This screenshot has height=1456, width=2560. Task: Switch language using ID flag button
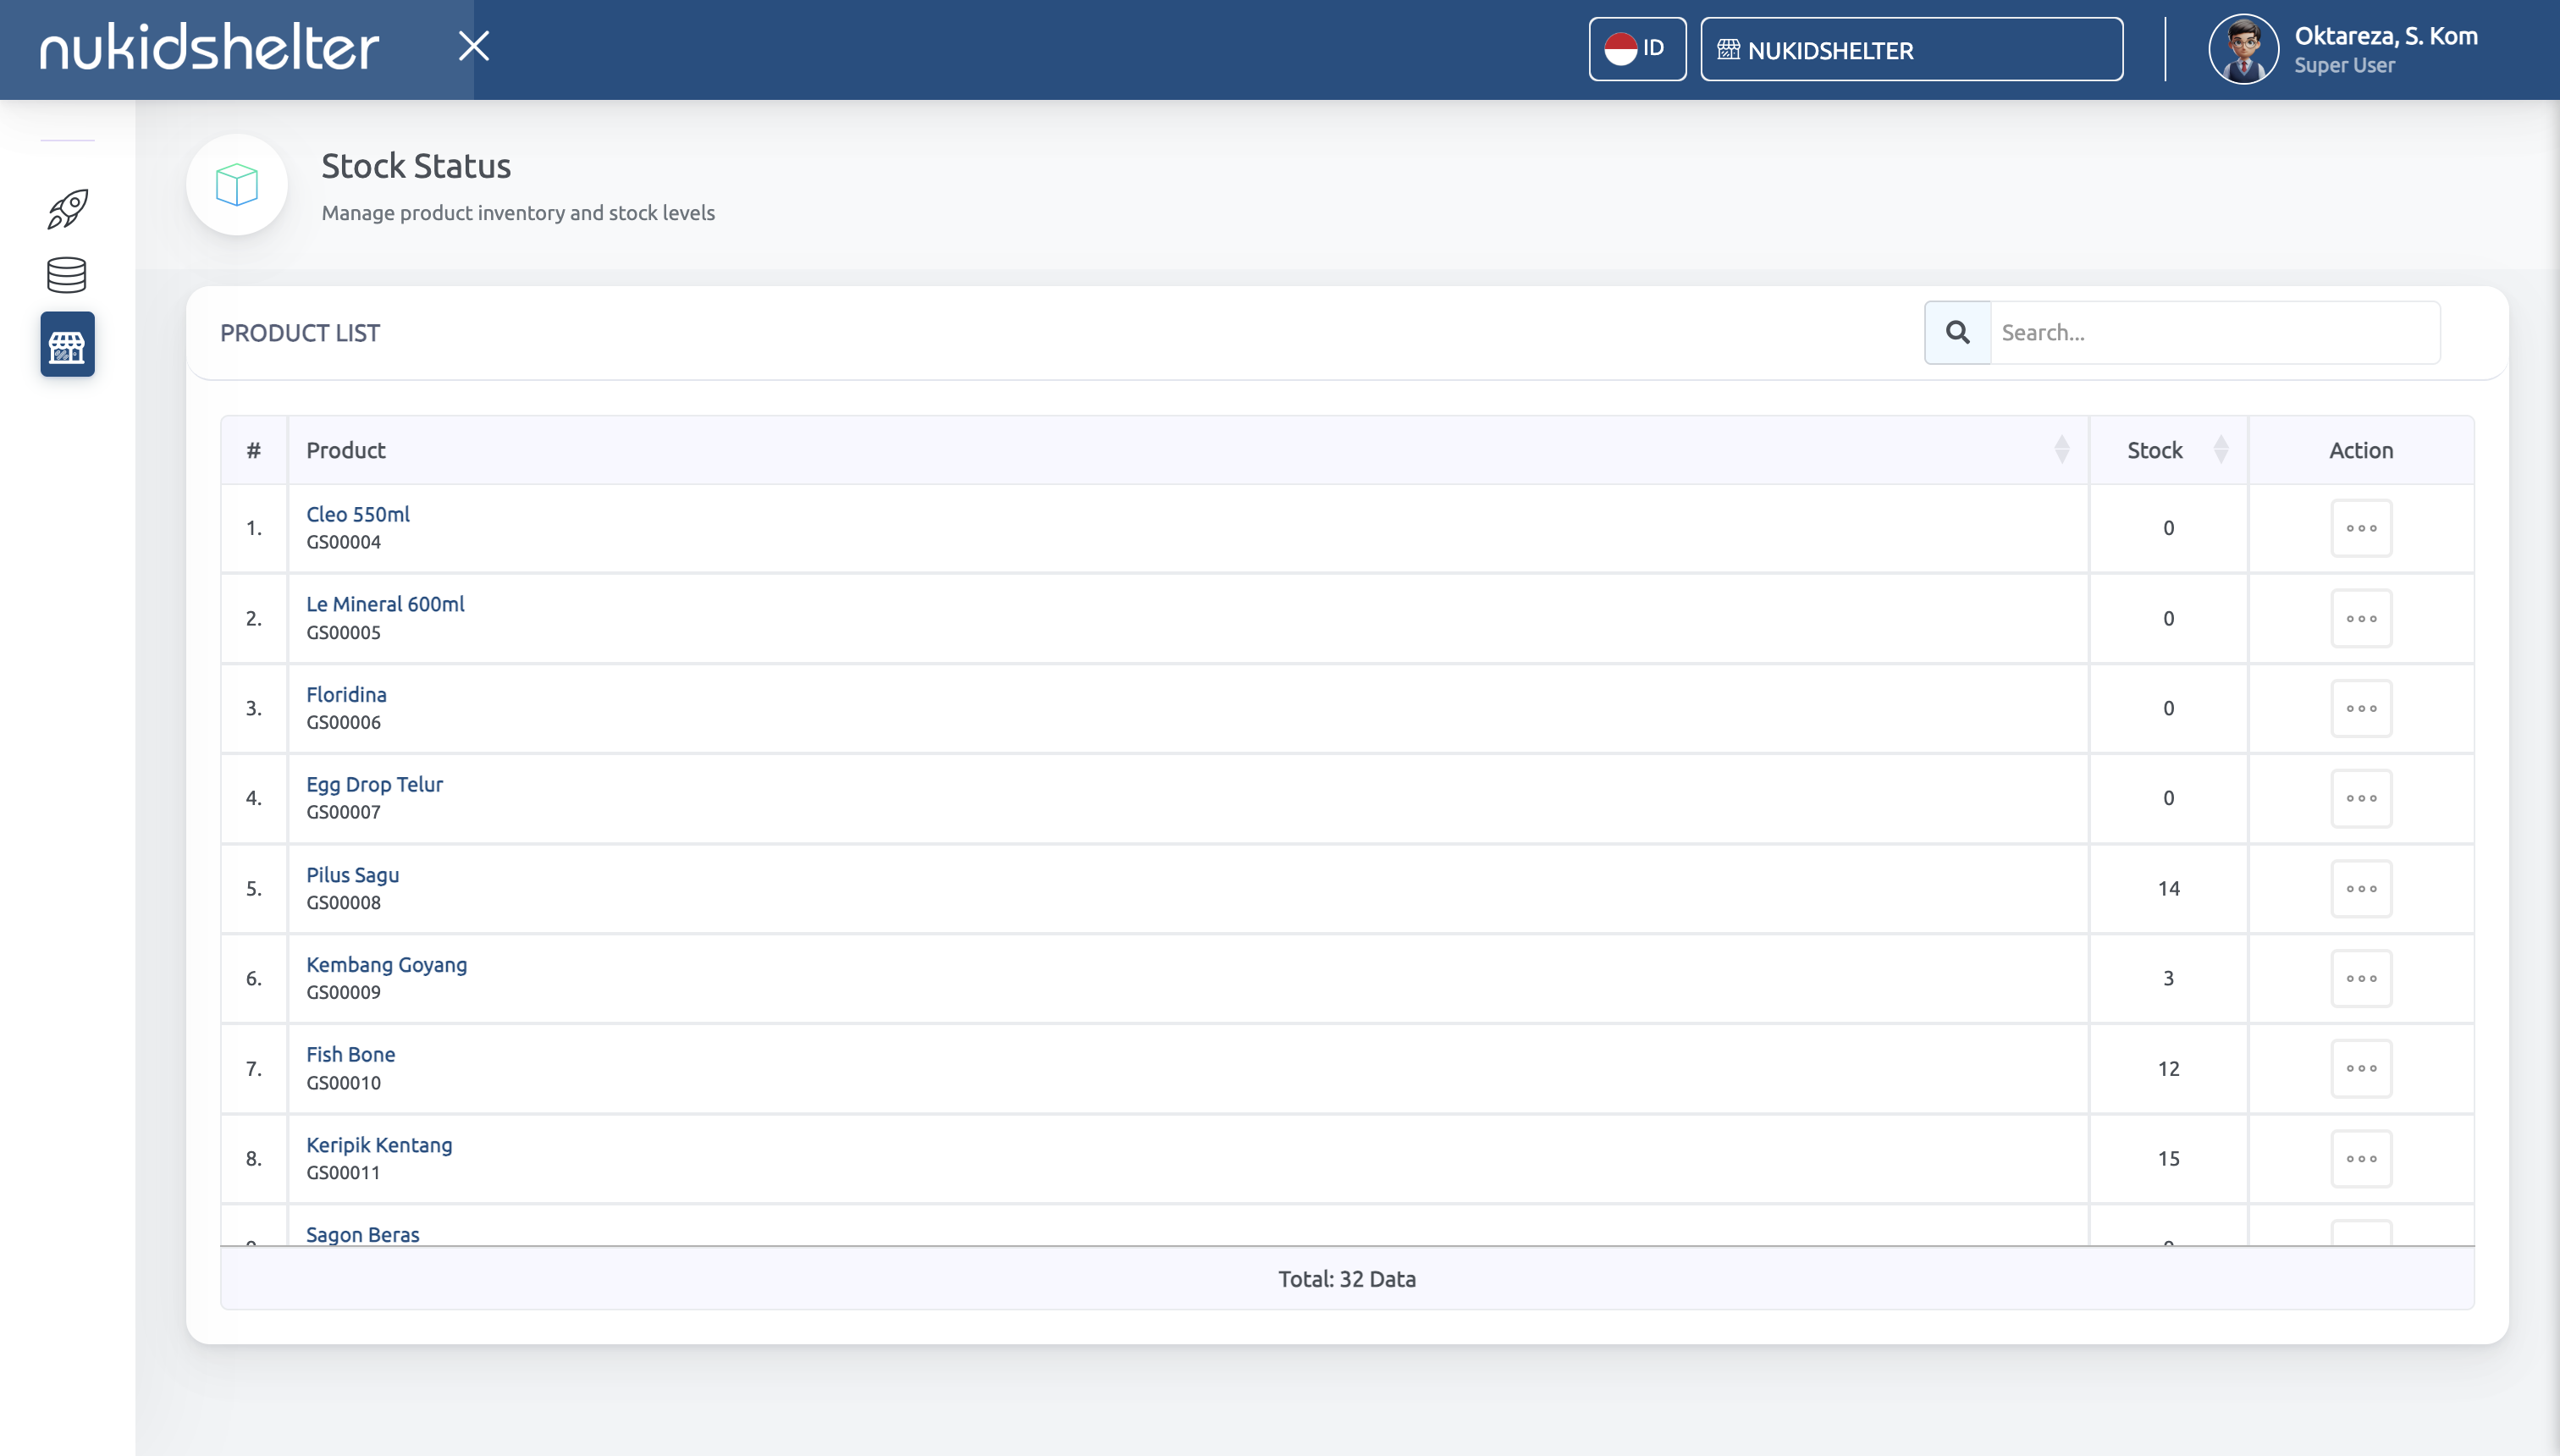(x=1636, y=49)
